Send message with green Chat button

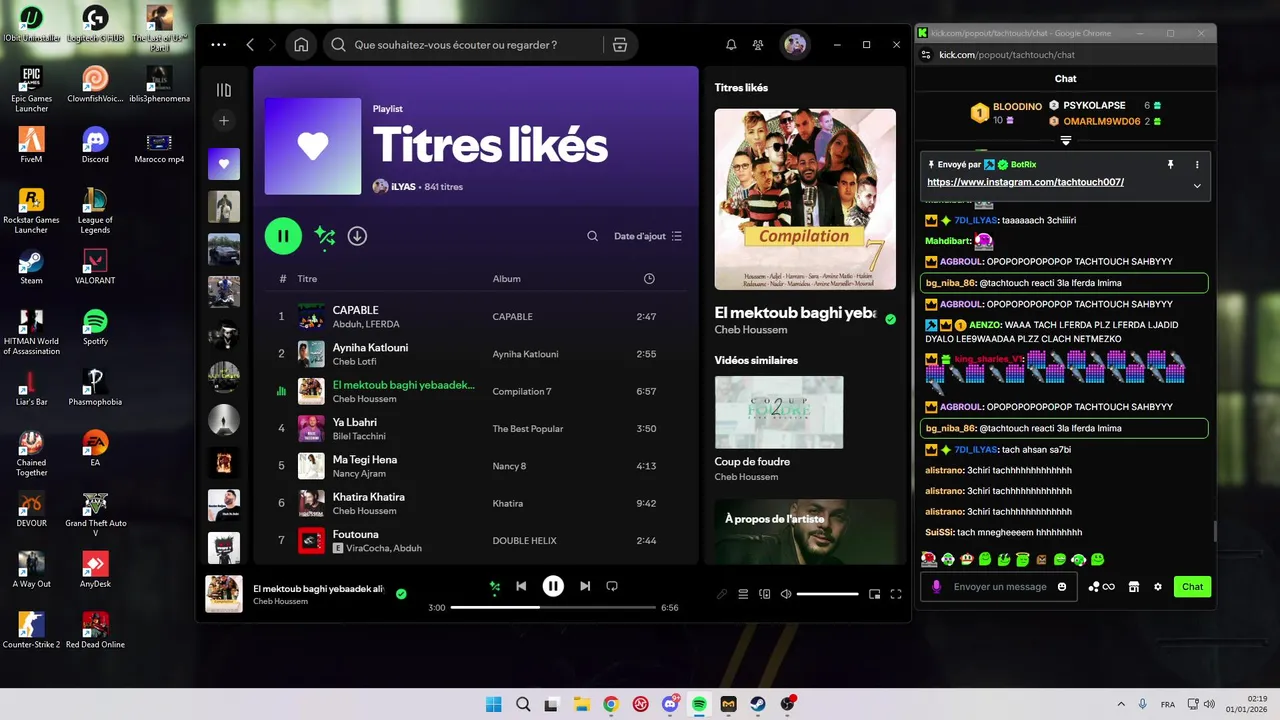1192,587
